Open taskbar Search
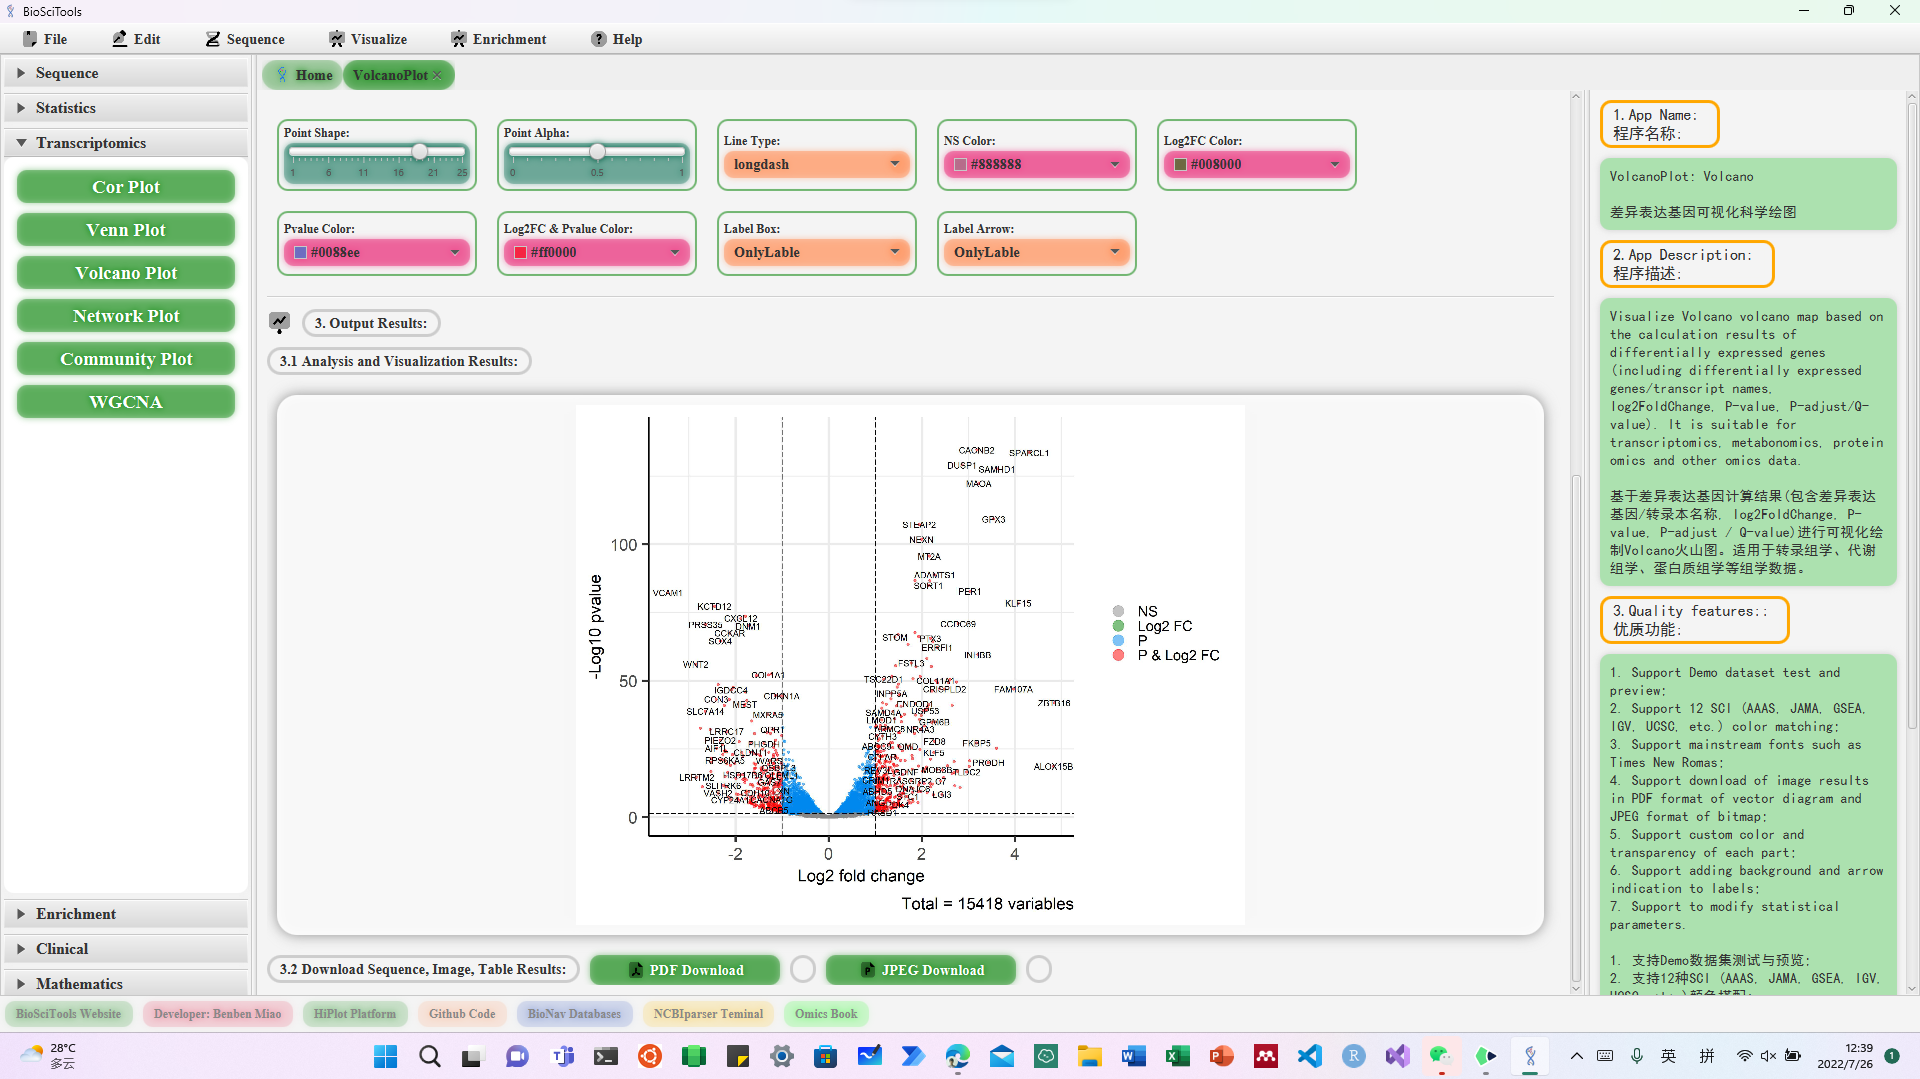Image resolution: width=1920 pixels, height=1079 pixels. [429, 1056]
